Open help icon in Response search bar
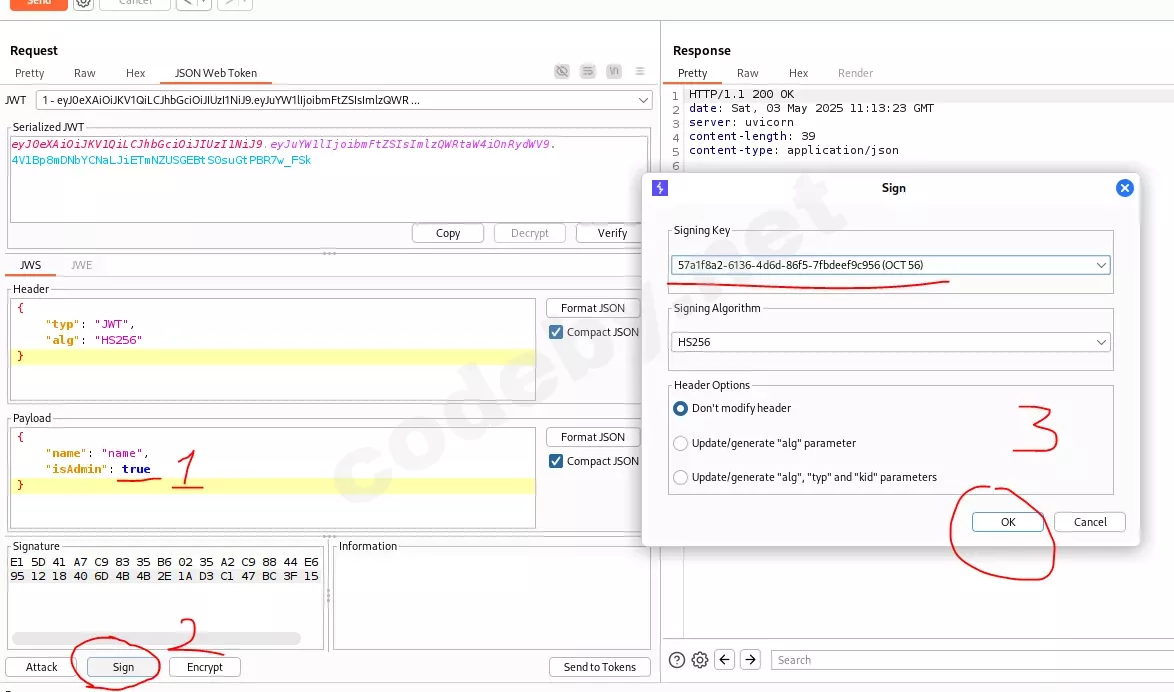 [x=677, y=660]
